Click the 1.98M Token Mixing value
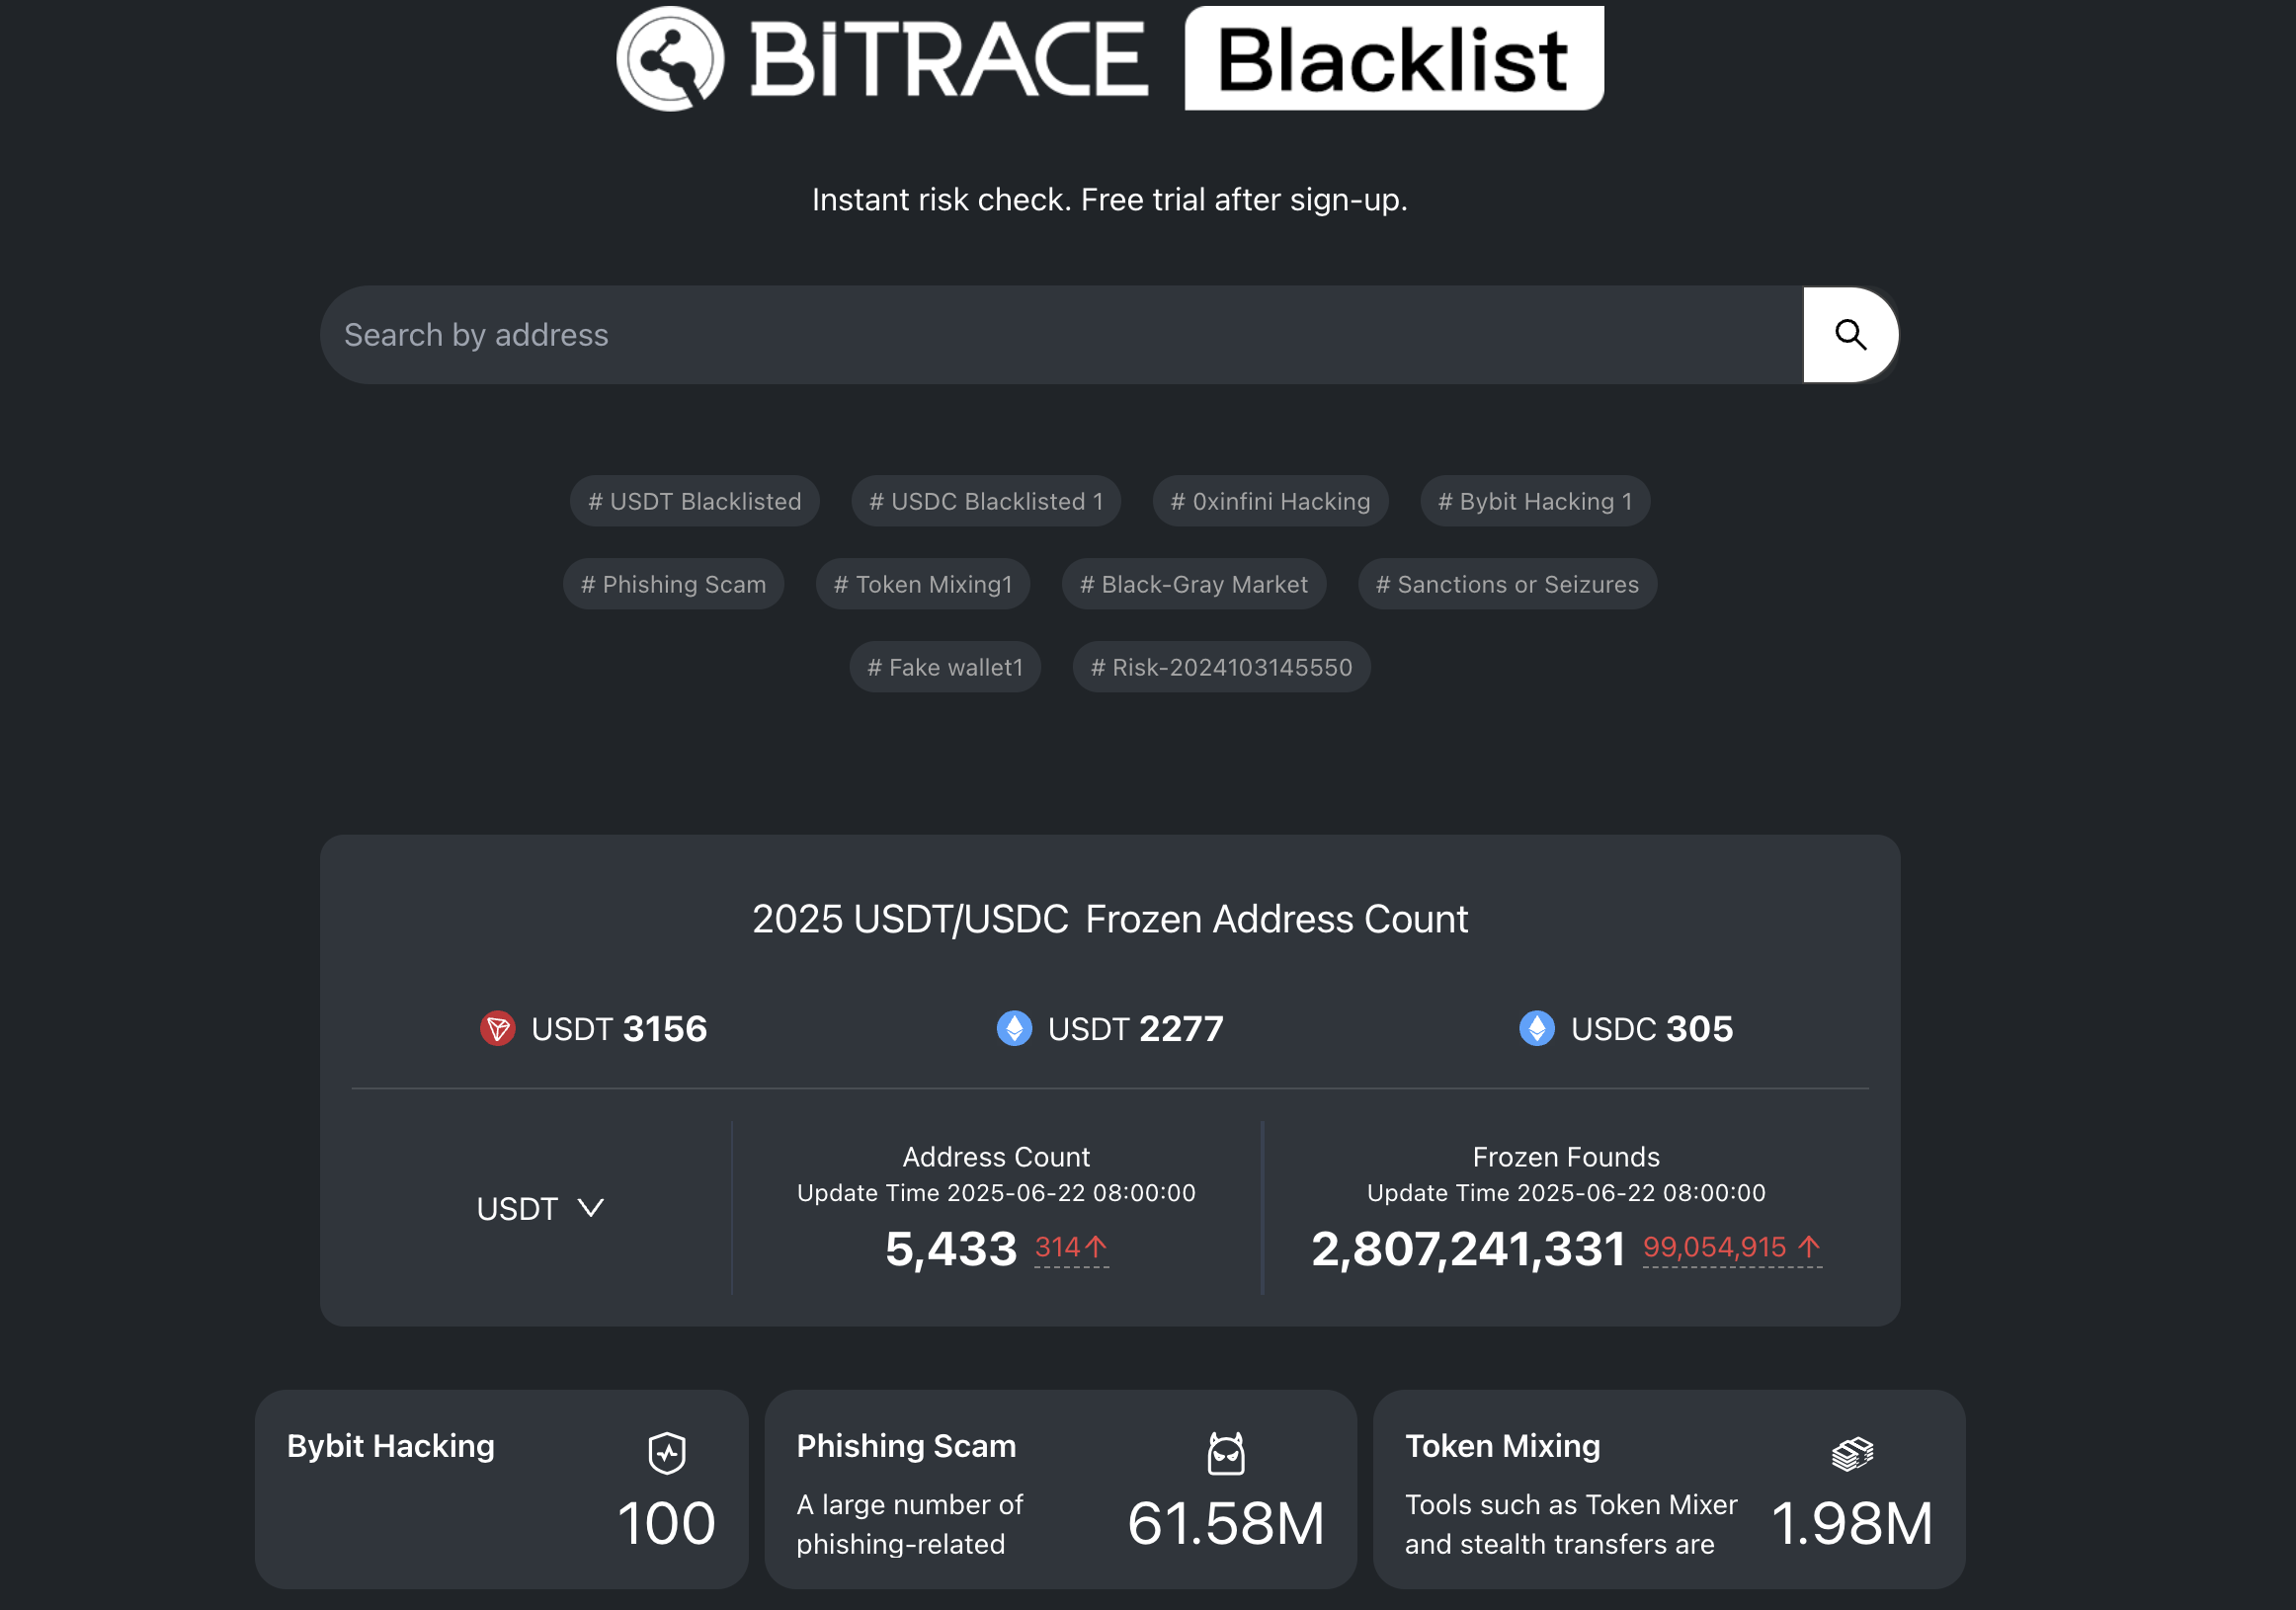 (x=1852, y=1523)
